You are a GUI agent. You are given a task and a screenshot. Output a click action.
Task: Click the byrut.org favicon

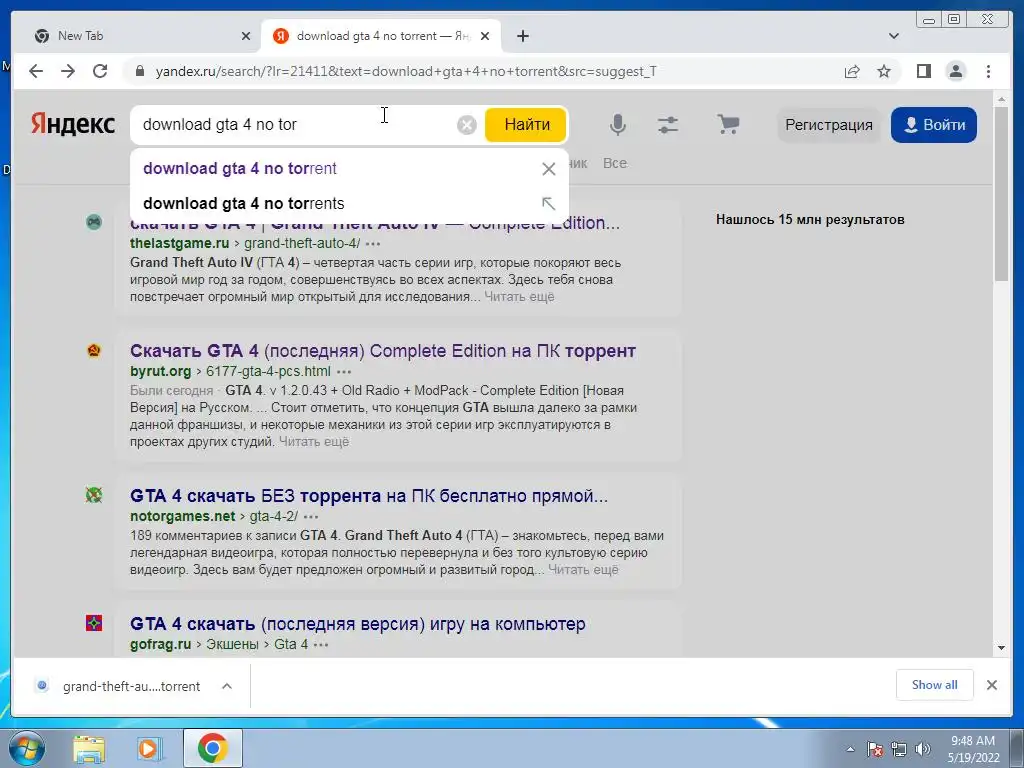pos(94,351)
